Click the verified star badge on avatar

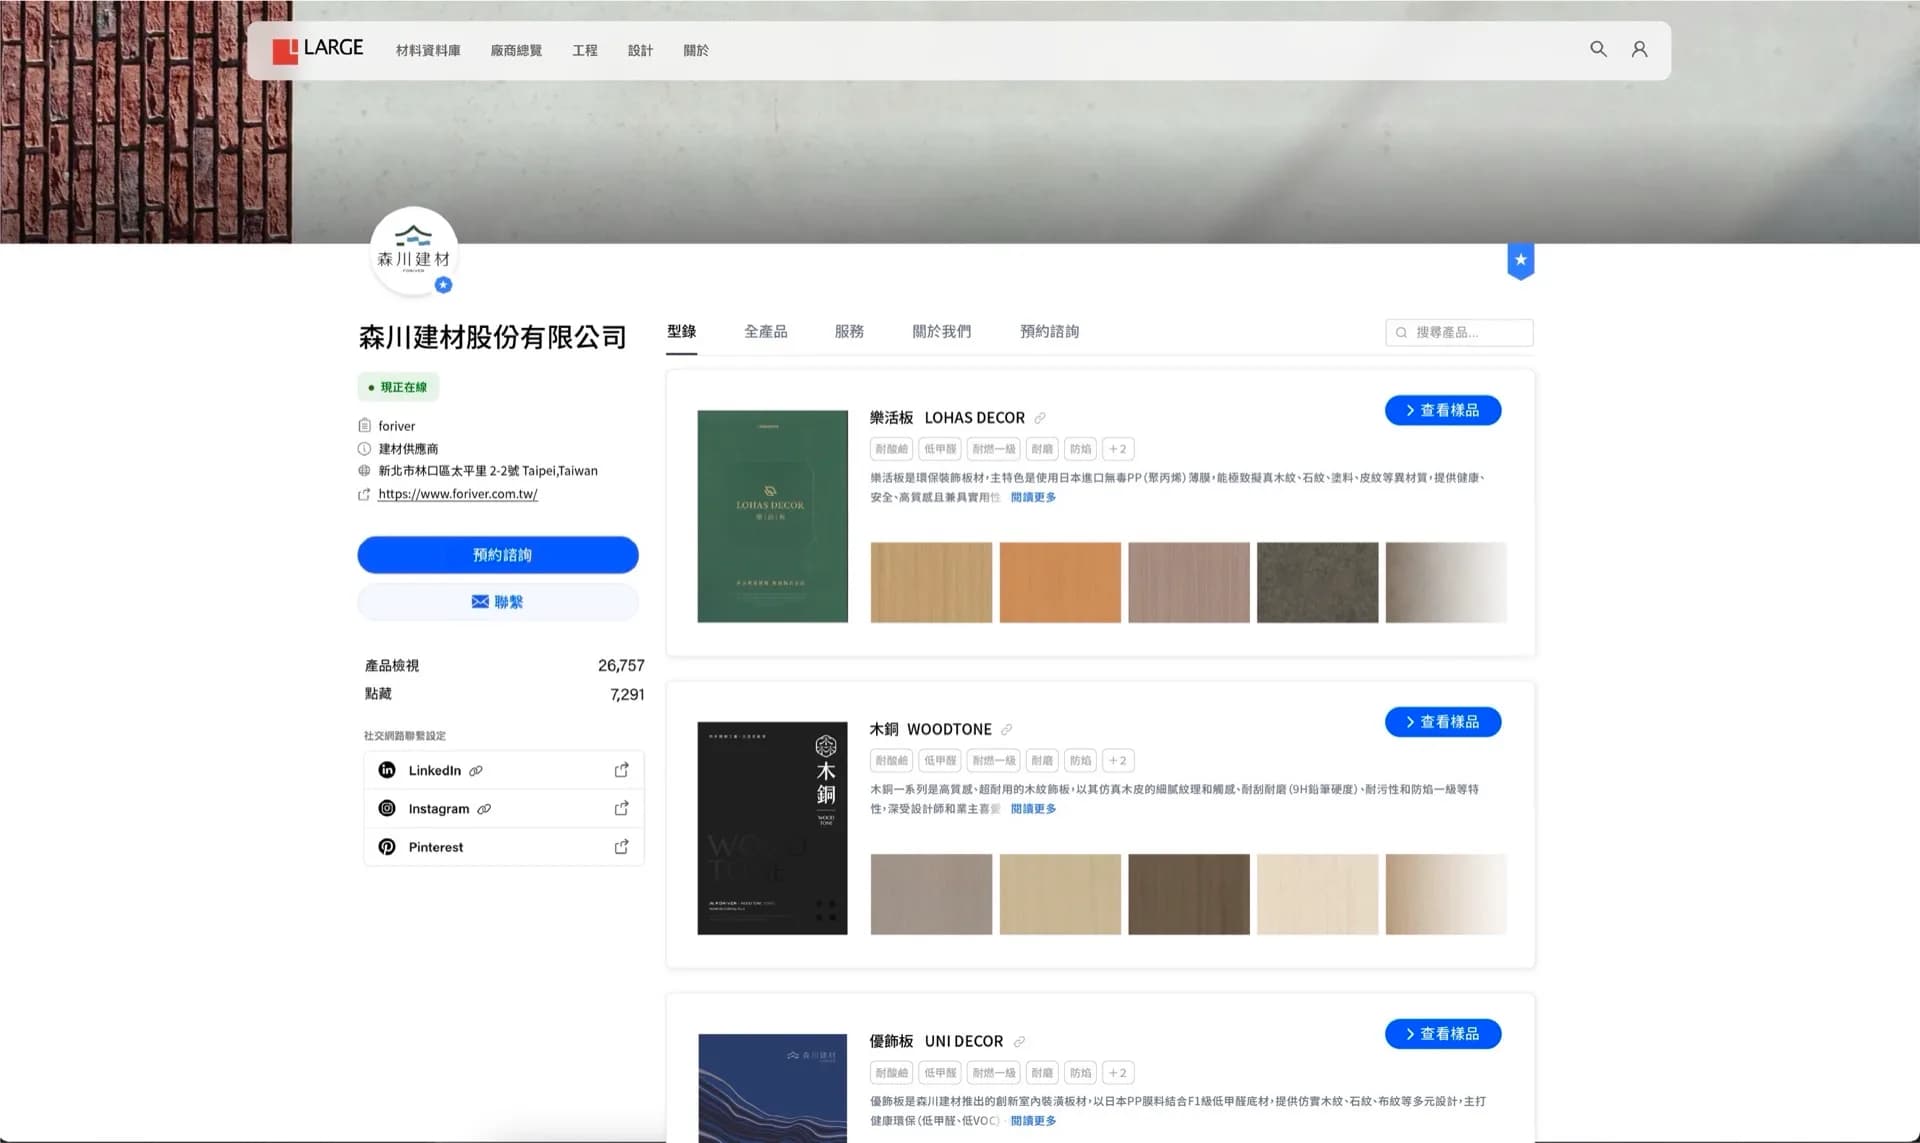[x=443, y=285]
